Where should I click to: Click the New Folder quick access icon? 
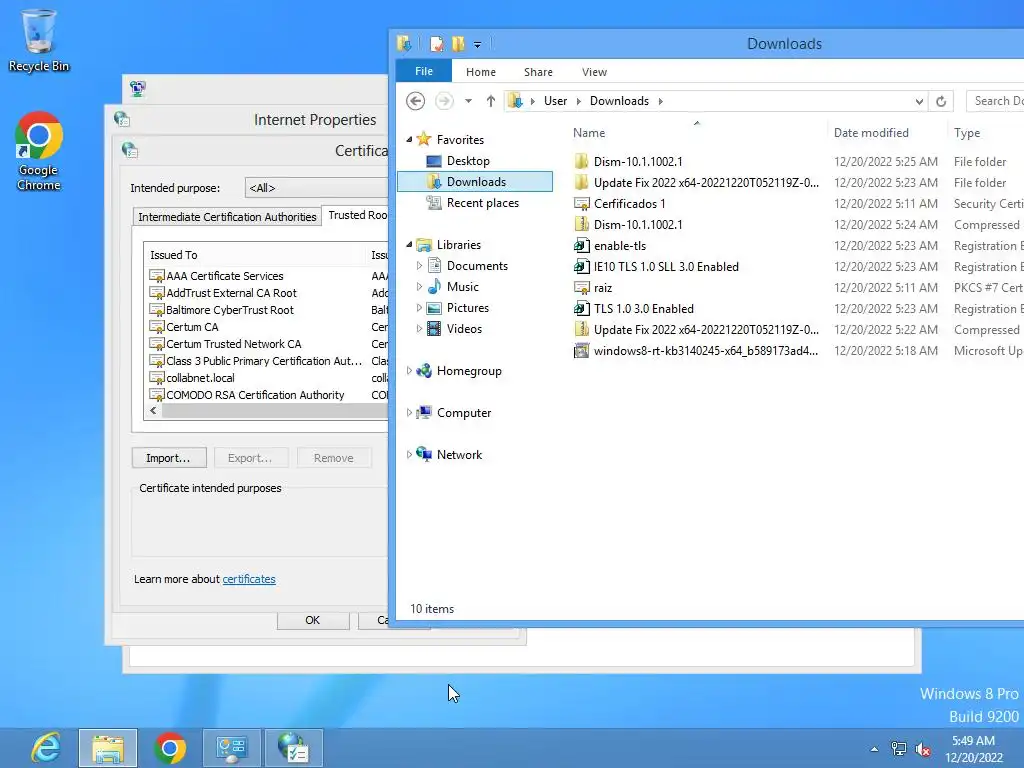coord(458,44)
